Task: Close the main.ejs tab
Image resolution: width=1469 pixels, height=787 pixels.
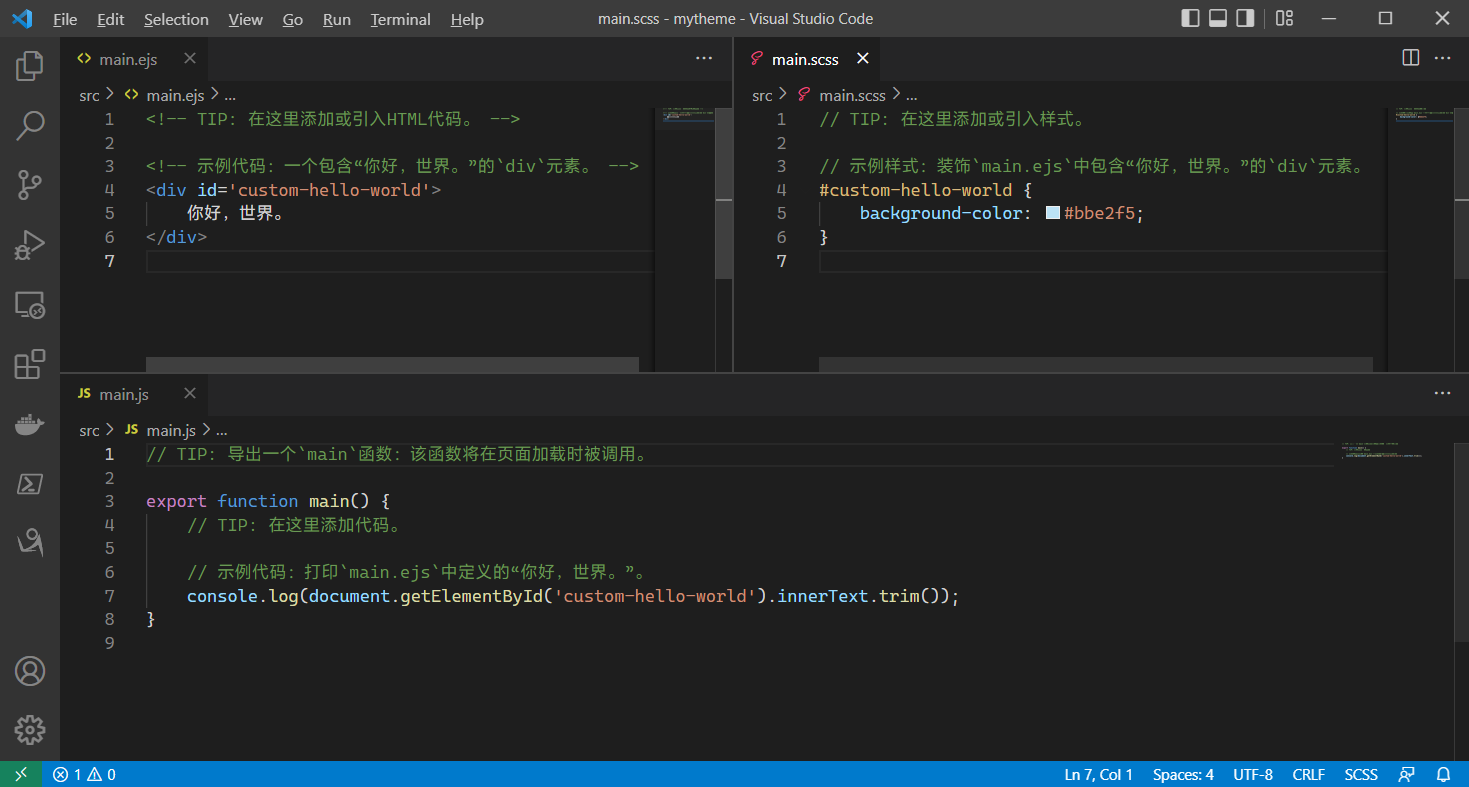Action: tap(189, 58)
